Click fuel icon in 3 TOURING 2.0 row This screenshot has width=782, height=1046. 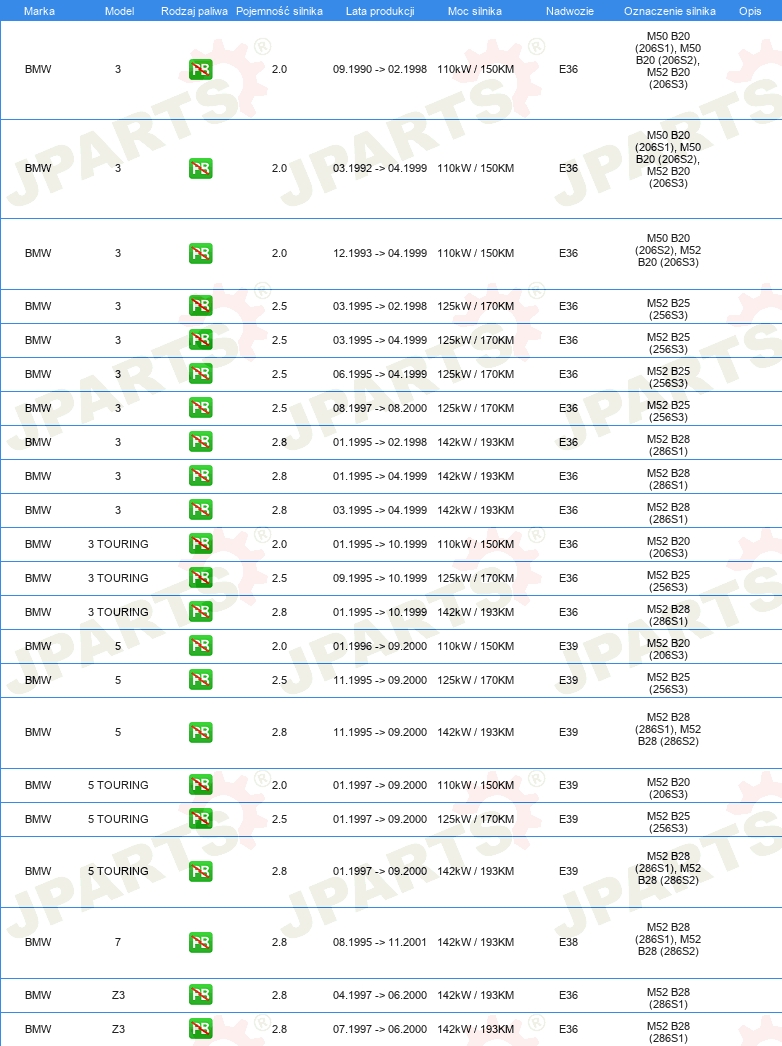pos(201,544)
